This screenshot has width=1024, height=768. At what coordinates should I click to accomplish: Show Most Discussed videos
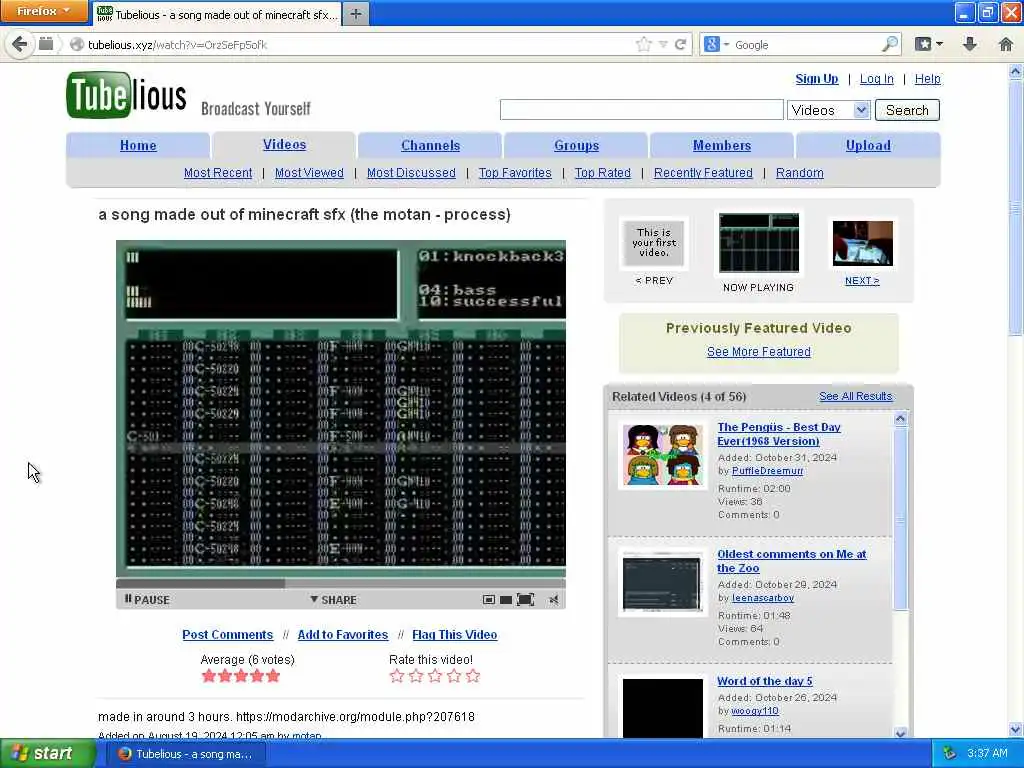pos(411,172)
